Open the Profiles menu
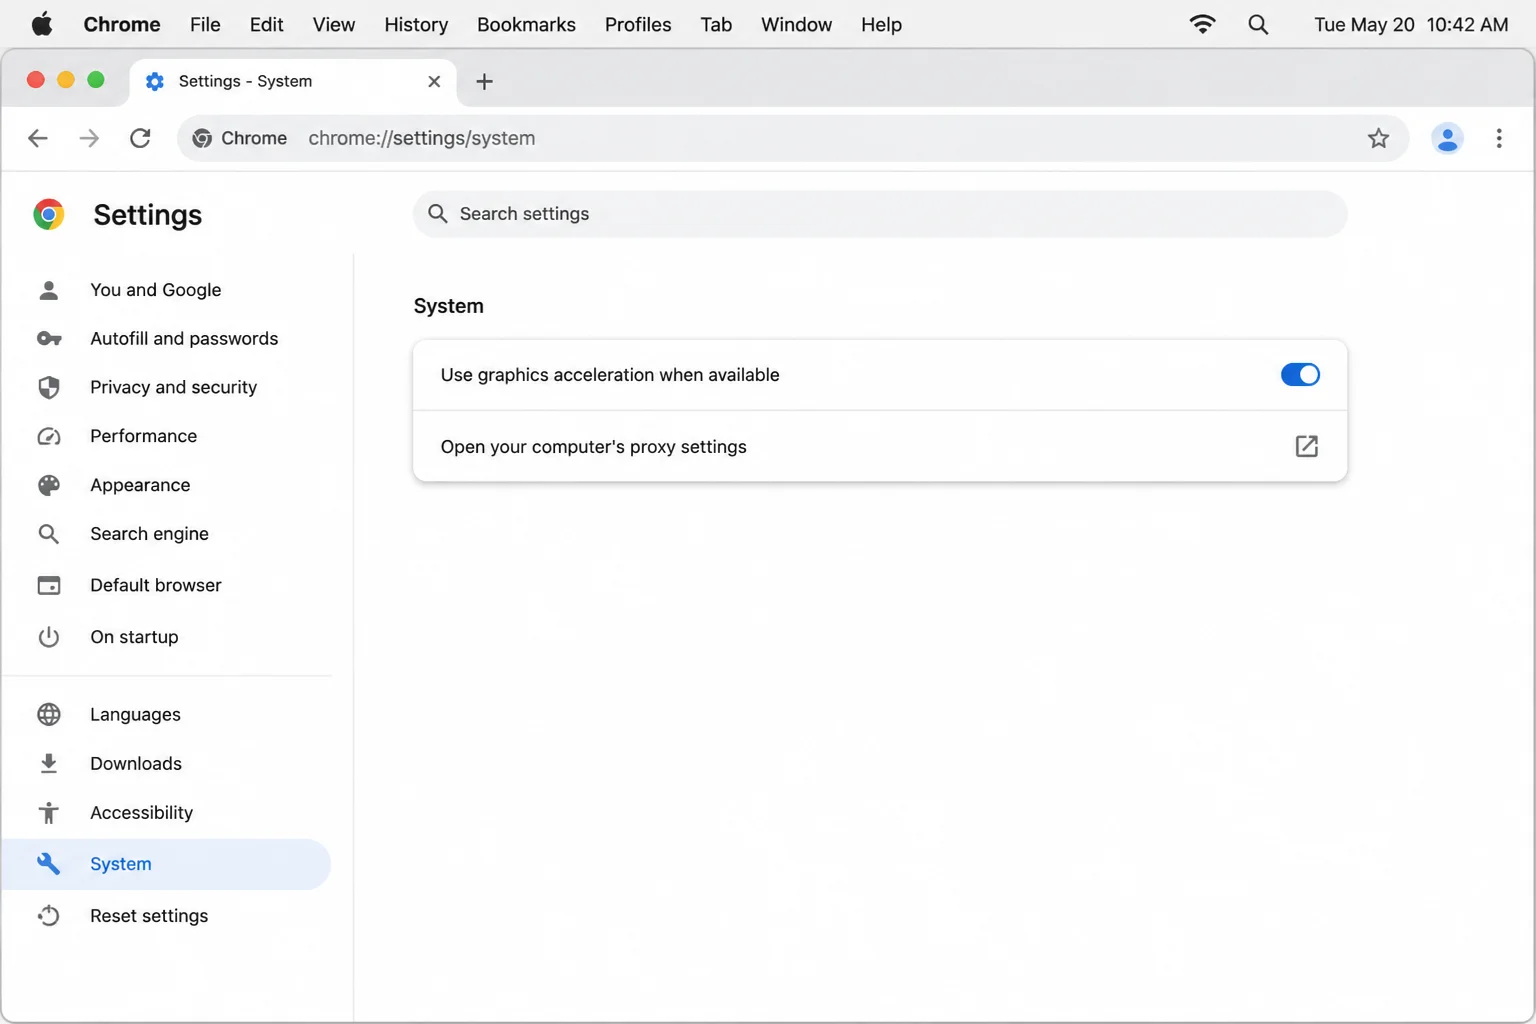Screen dimensions: 1536x1024 click(638, 25)
